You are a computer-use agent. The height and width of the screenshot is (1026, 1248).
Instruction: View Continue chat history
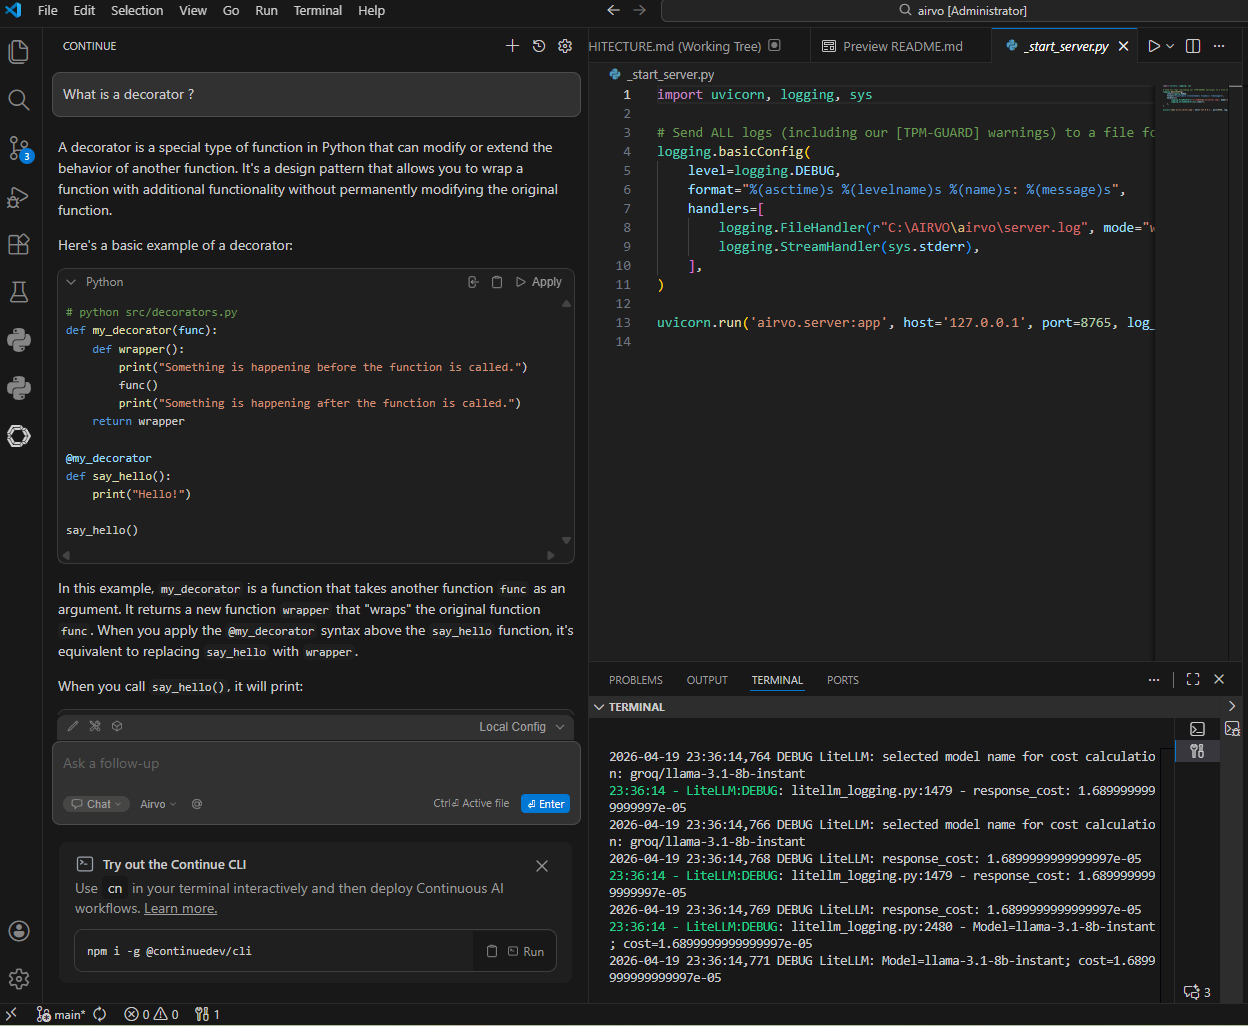539,46
